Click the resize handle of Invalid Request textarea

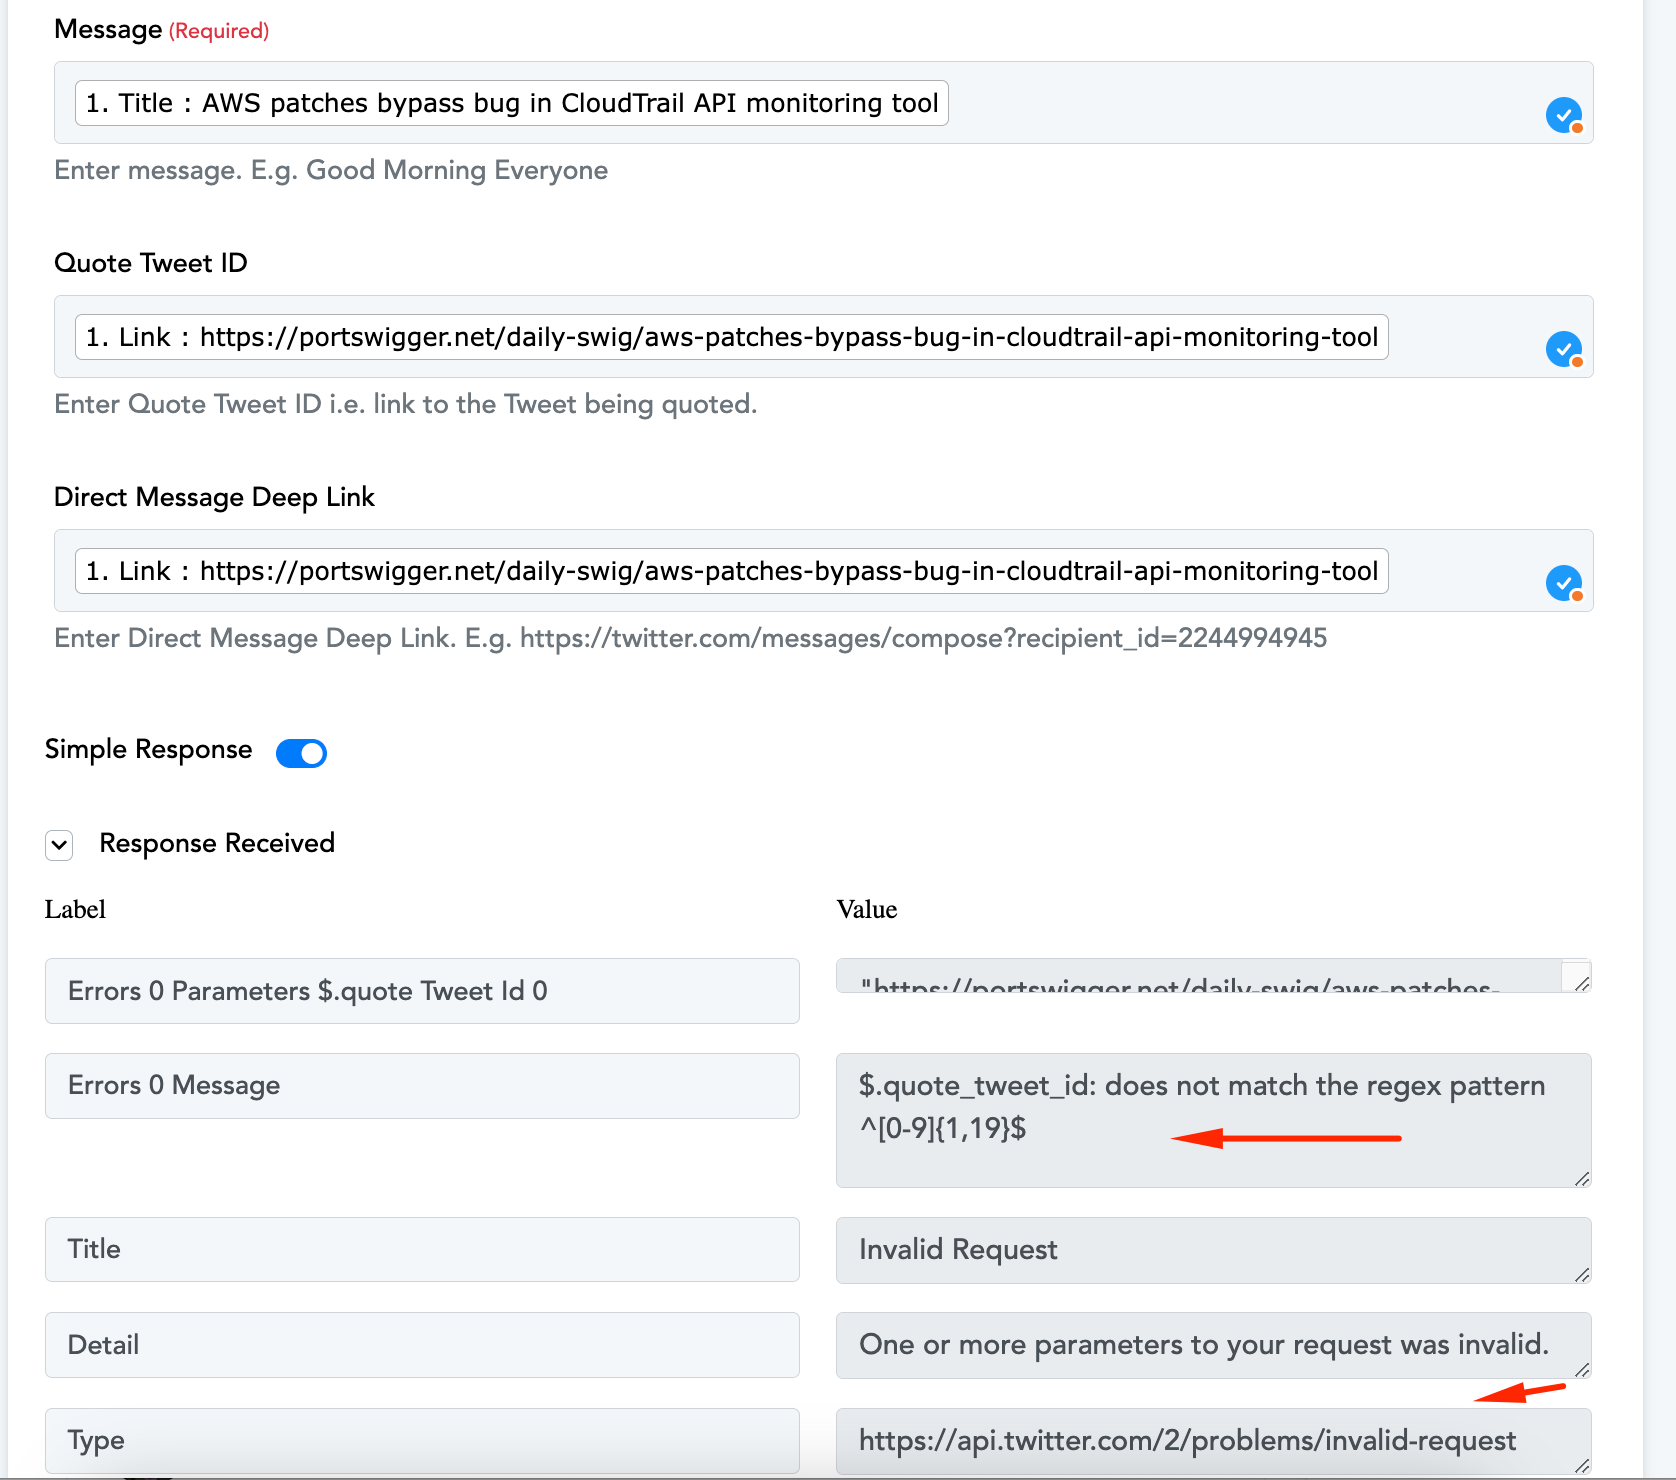pyautogui.click(x=1581, y=1275)
